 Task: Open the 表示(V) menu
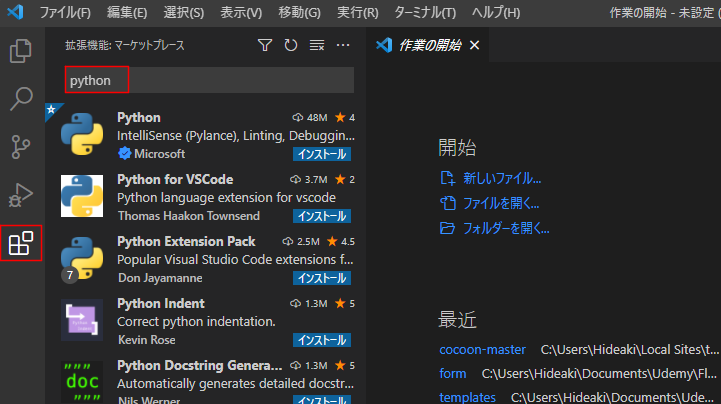pyautogui.click(x=241, y=12)
